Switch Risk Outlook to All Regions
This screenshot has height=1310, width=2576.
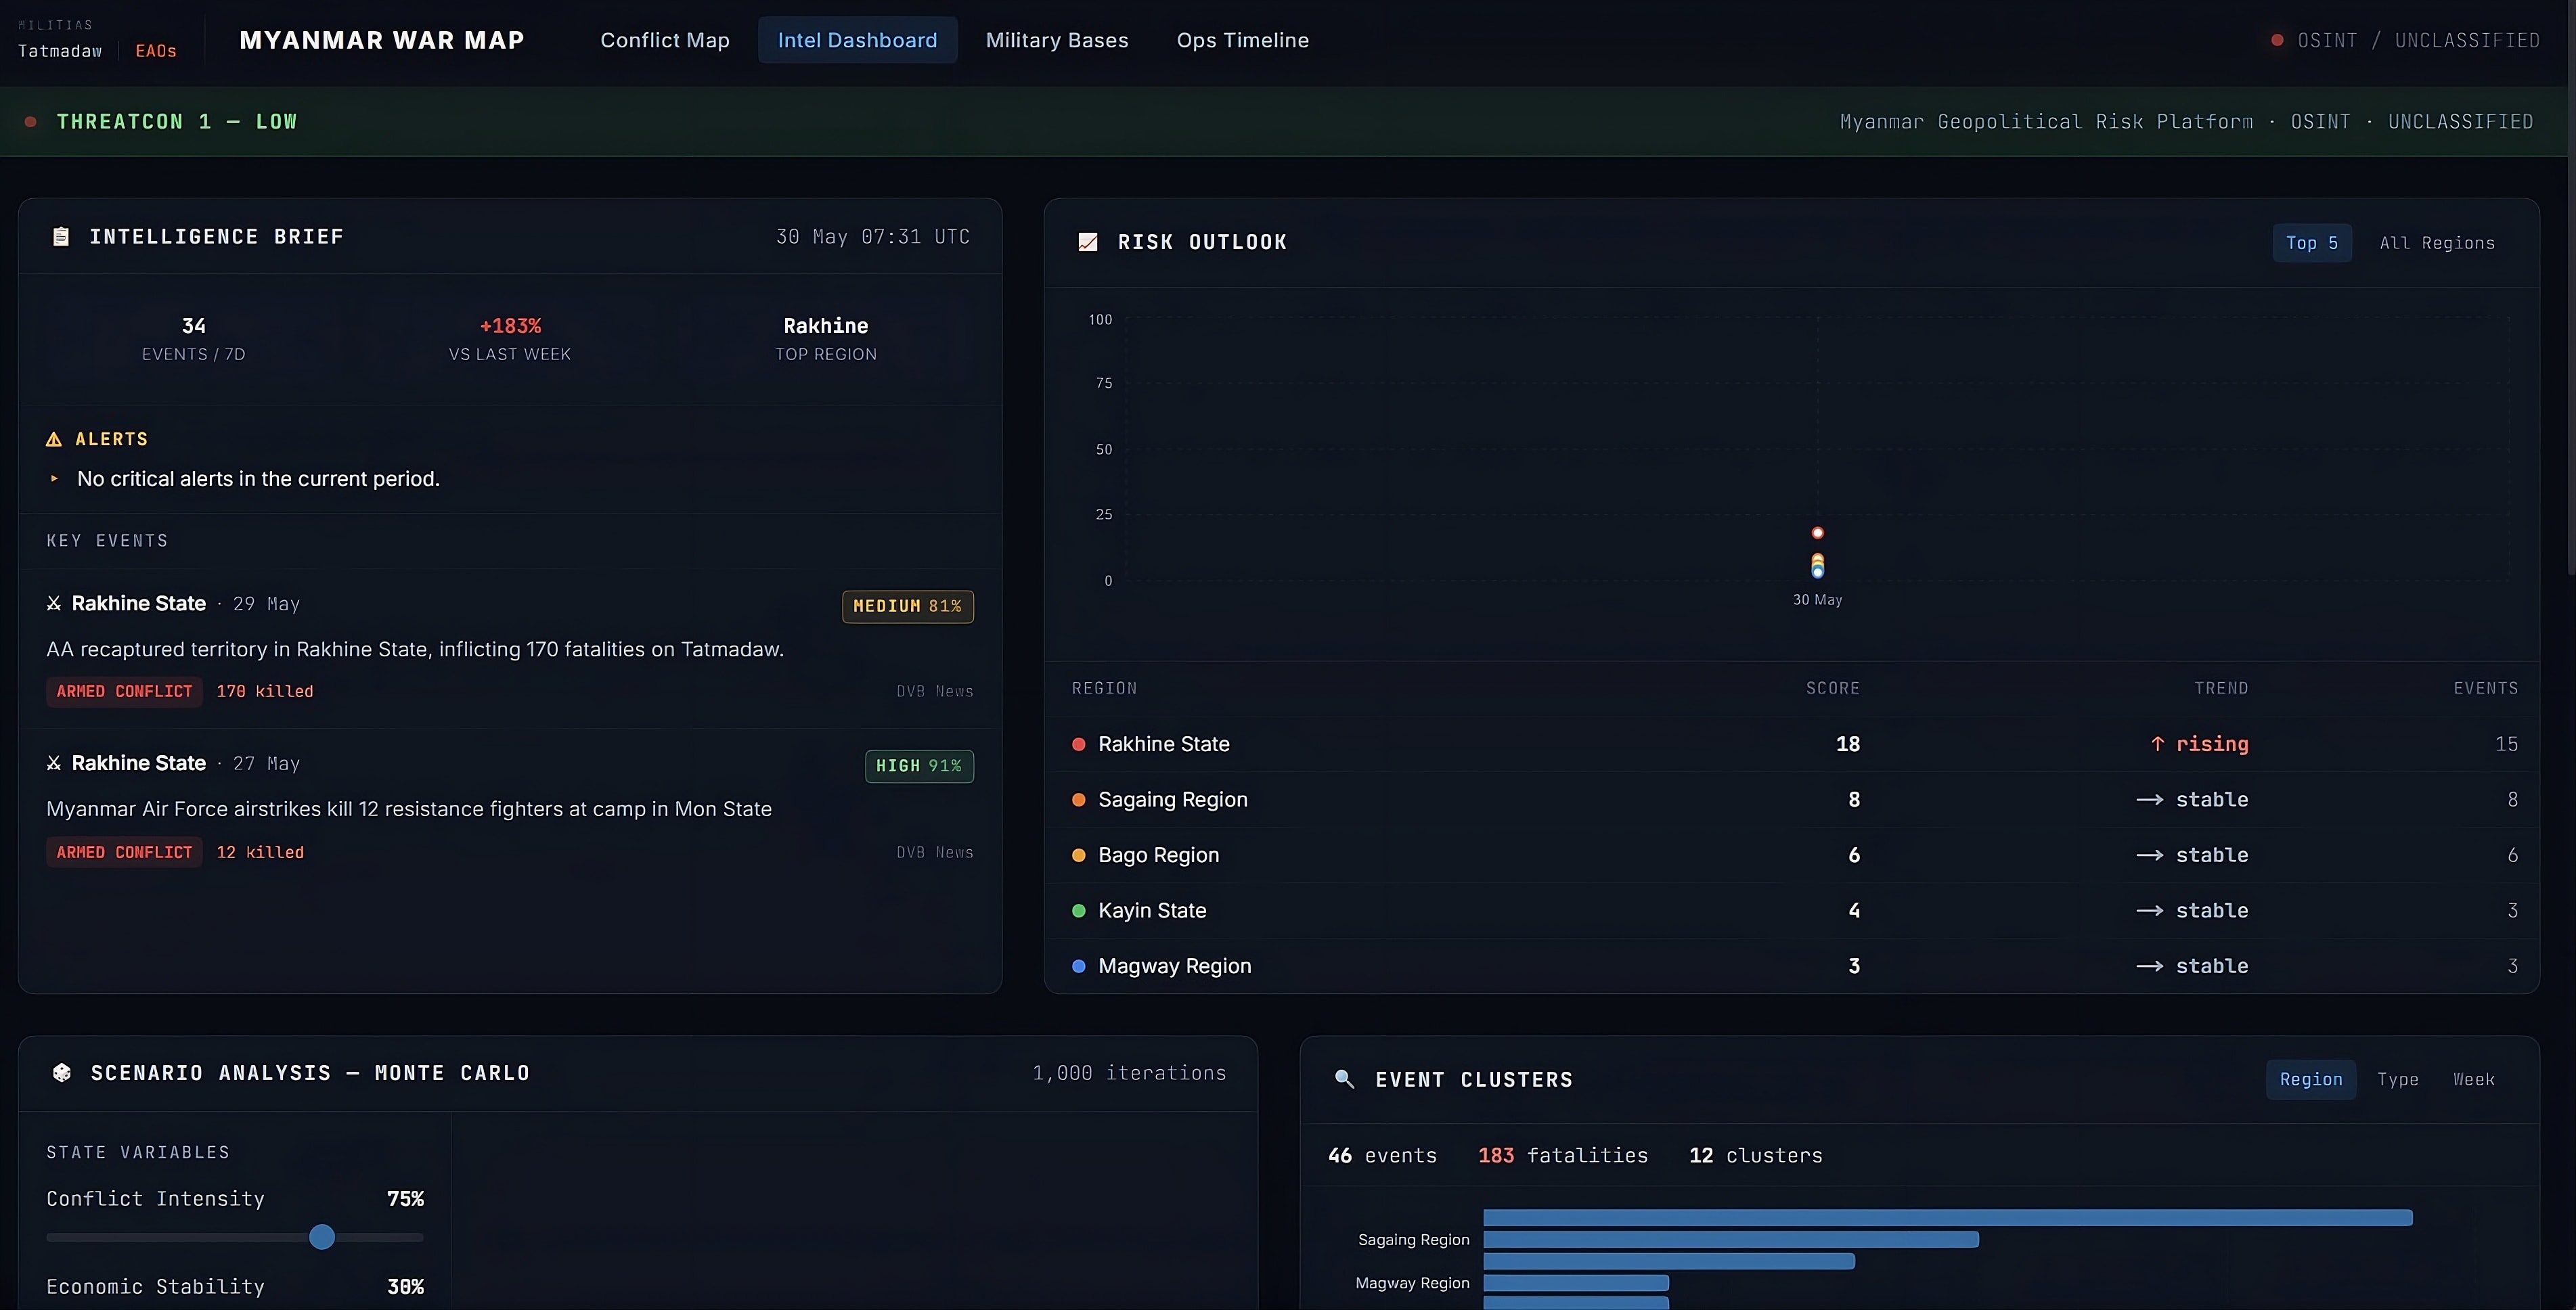2437,243
